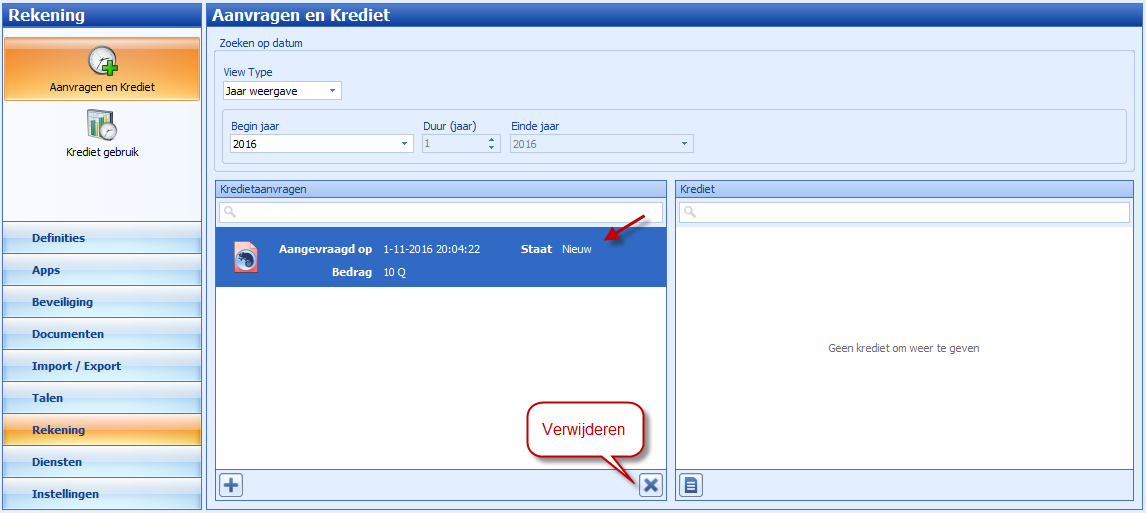Image resolution: width=1146 pixels, height=513 pixels.
Task: Click the 'Nieuw' state value
Action: (x=577, y=249)
